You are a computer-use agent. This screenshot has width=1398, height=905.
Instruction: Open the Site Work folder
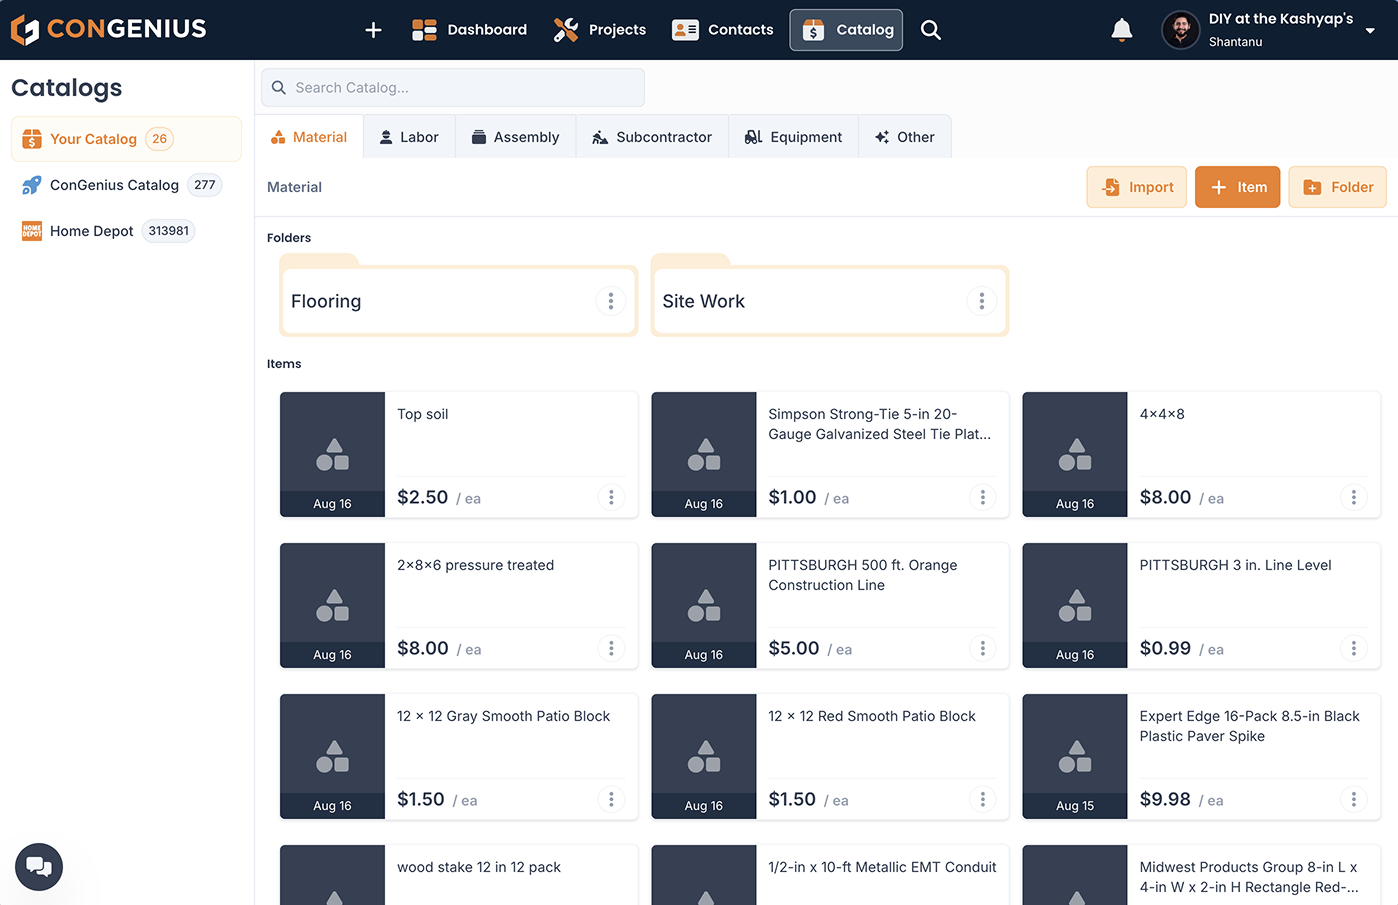click(x=830, y=301)
